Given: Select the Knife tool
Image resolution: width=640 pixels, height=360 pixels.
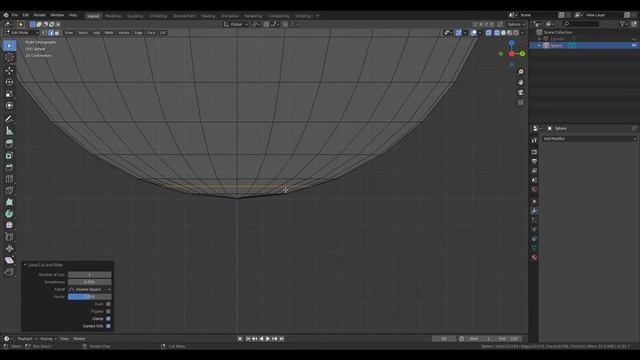Looking at the screenshot, I should (9, 191).
